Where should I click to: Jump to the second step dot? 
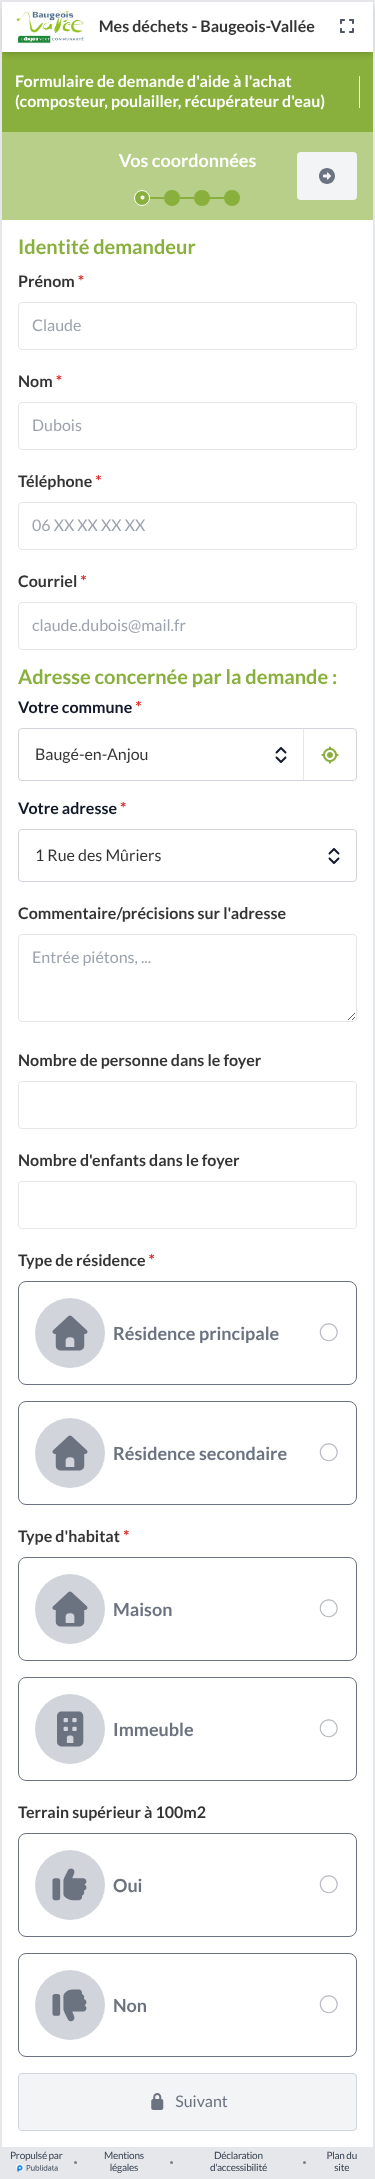coord(172,198)
